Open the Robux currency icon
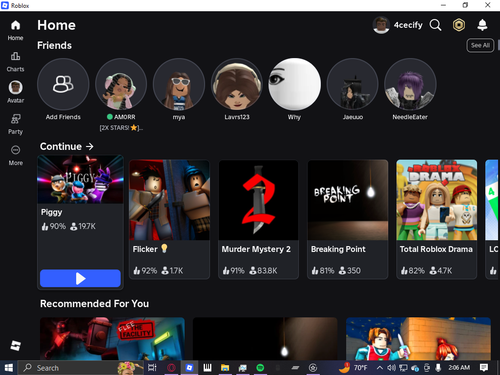 (x=459, y=25)
